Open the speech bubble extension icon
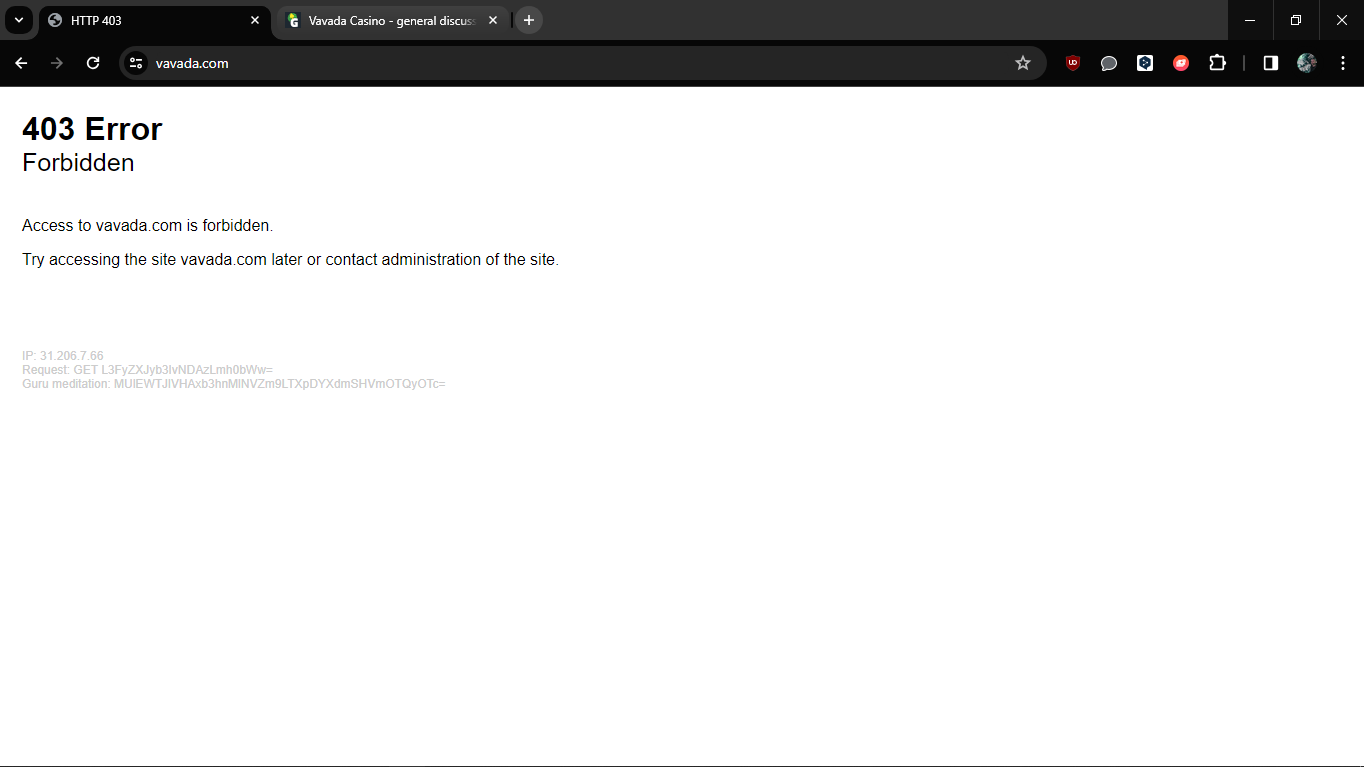 click(1109, 63)
